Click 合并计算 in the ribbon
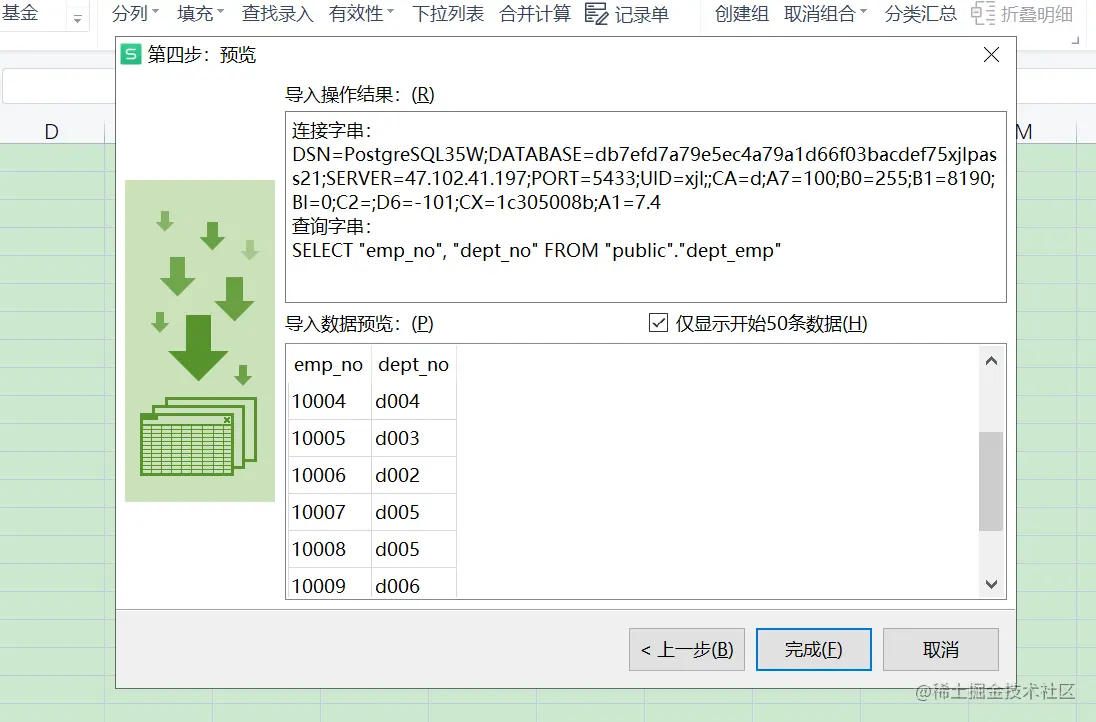The height and width of the screenshot is (722, 1096). click(535, 13)
